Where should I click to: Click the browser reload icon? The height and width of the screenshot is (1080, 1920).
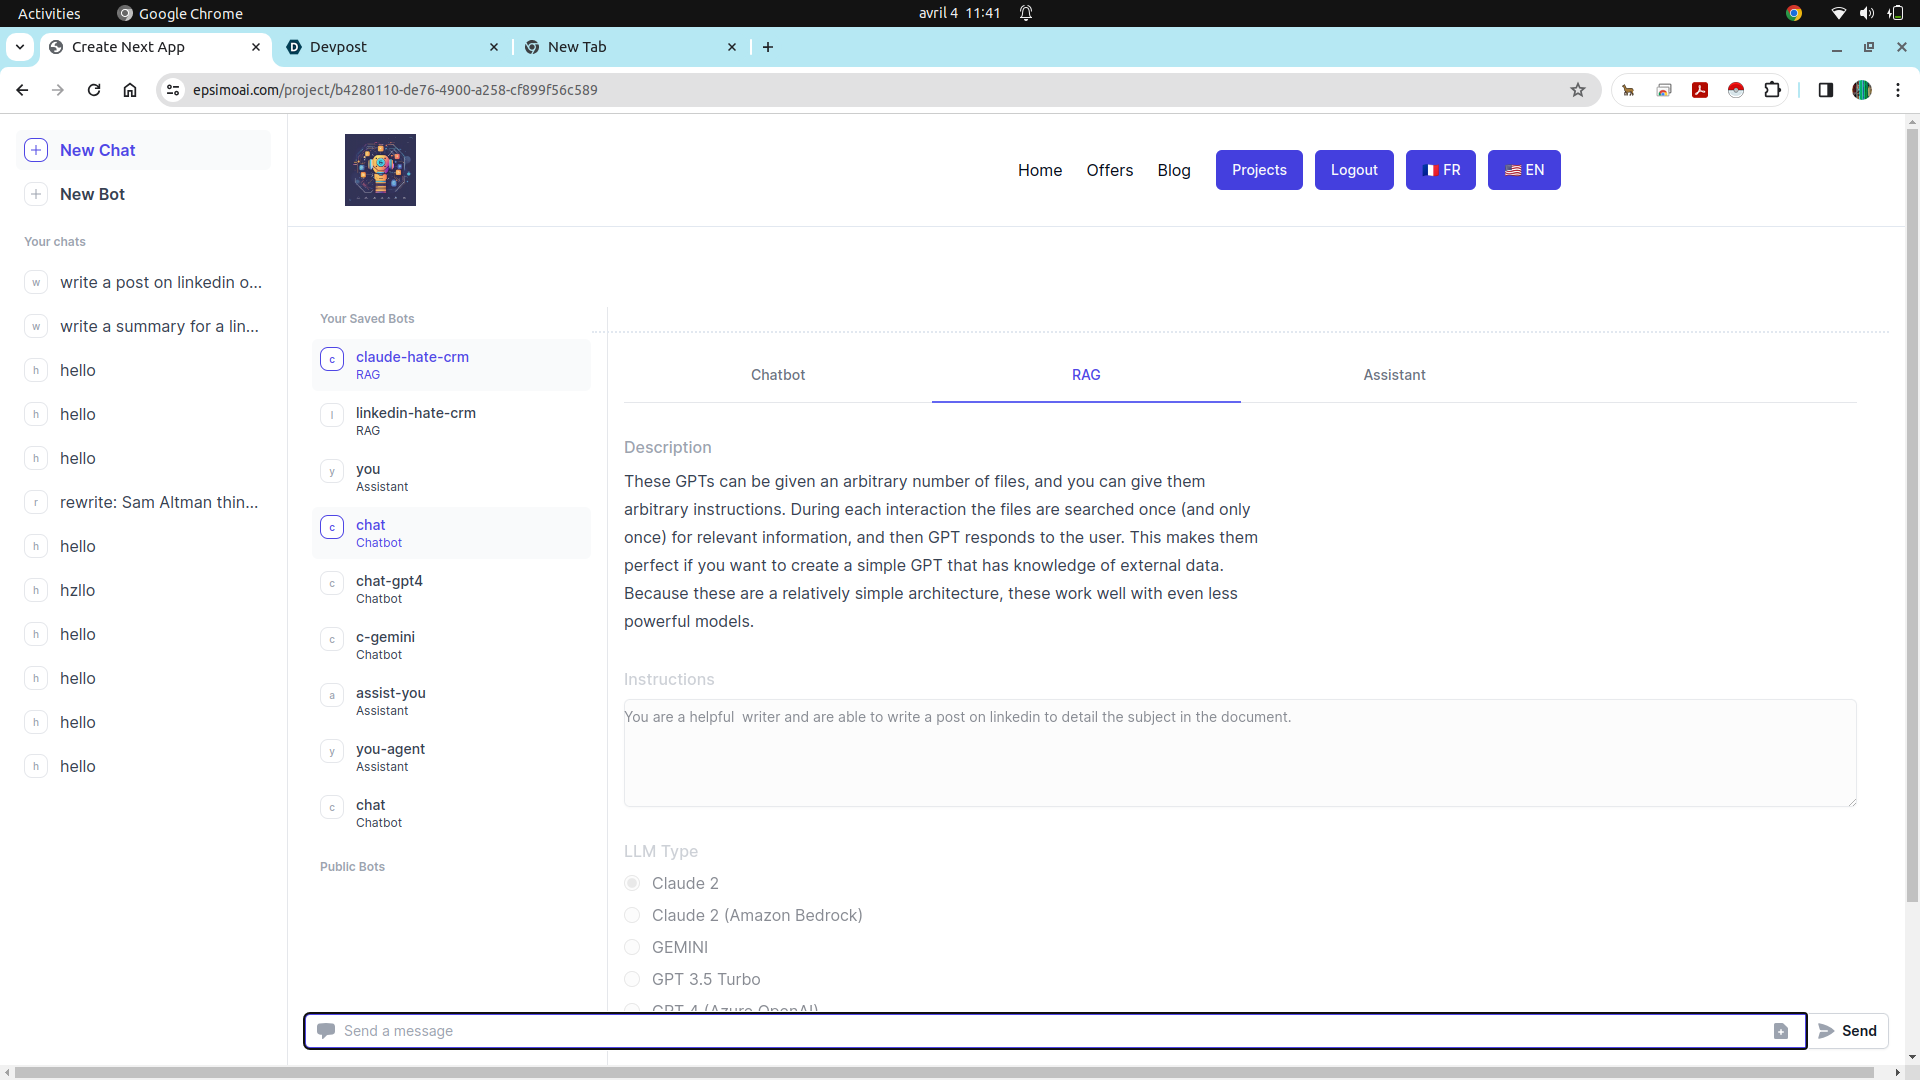coord(94,90)
